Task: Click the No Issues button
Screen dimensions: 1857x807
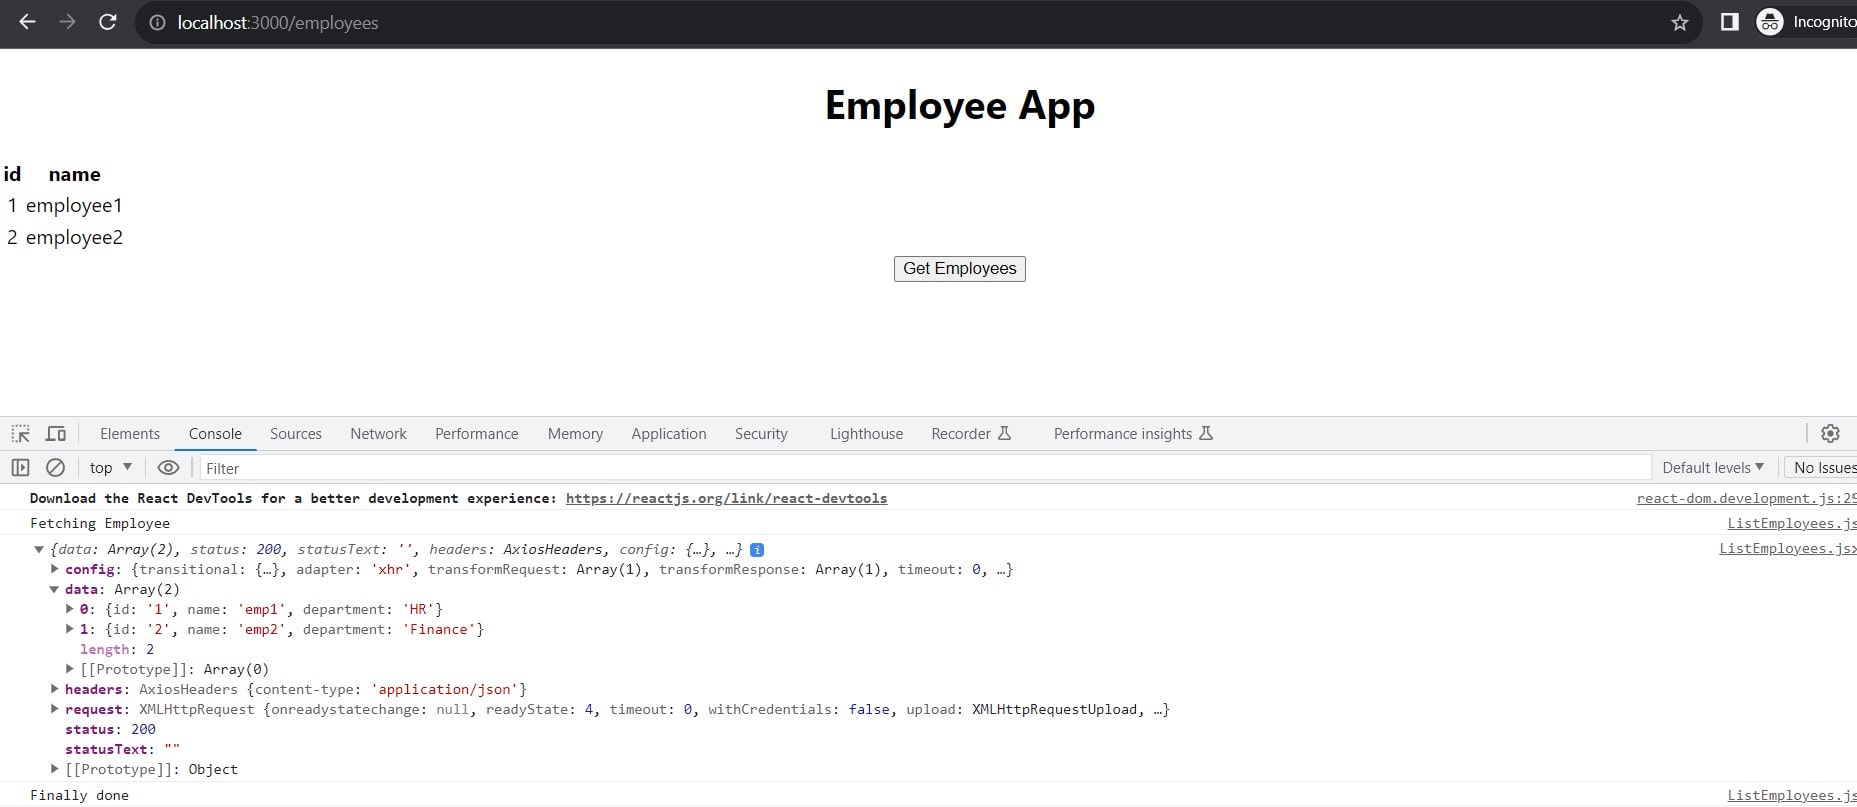Action: [1823, 467]
